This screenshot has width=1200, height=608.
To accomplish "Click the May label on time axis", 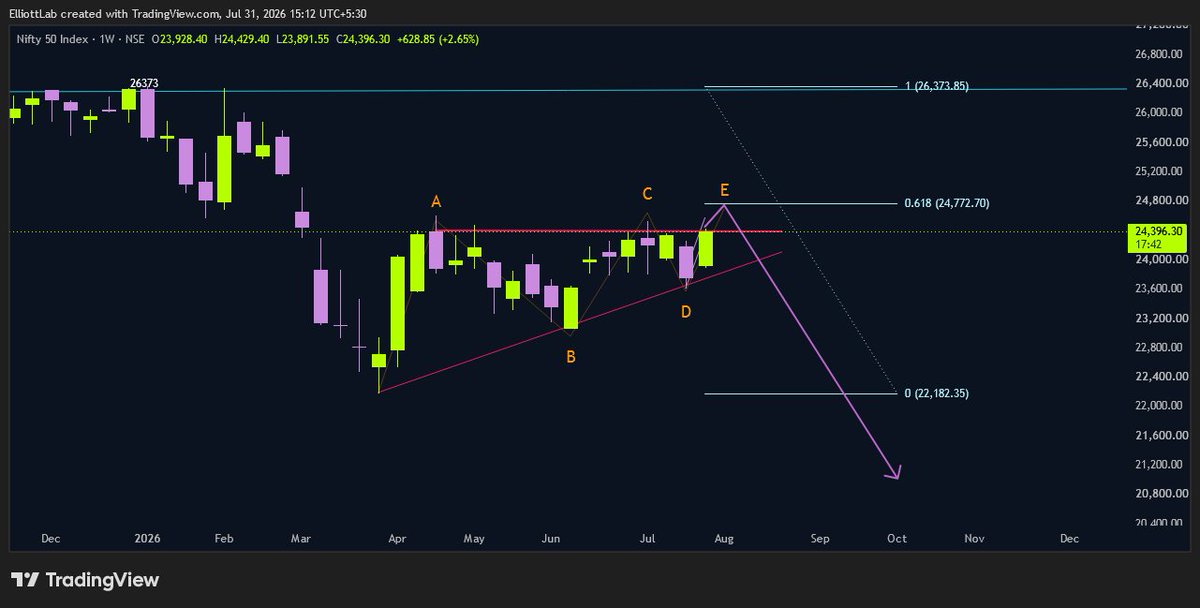I will tap(474, 538).
